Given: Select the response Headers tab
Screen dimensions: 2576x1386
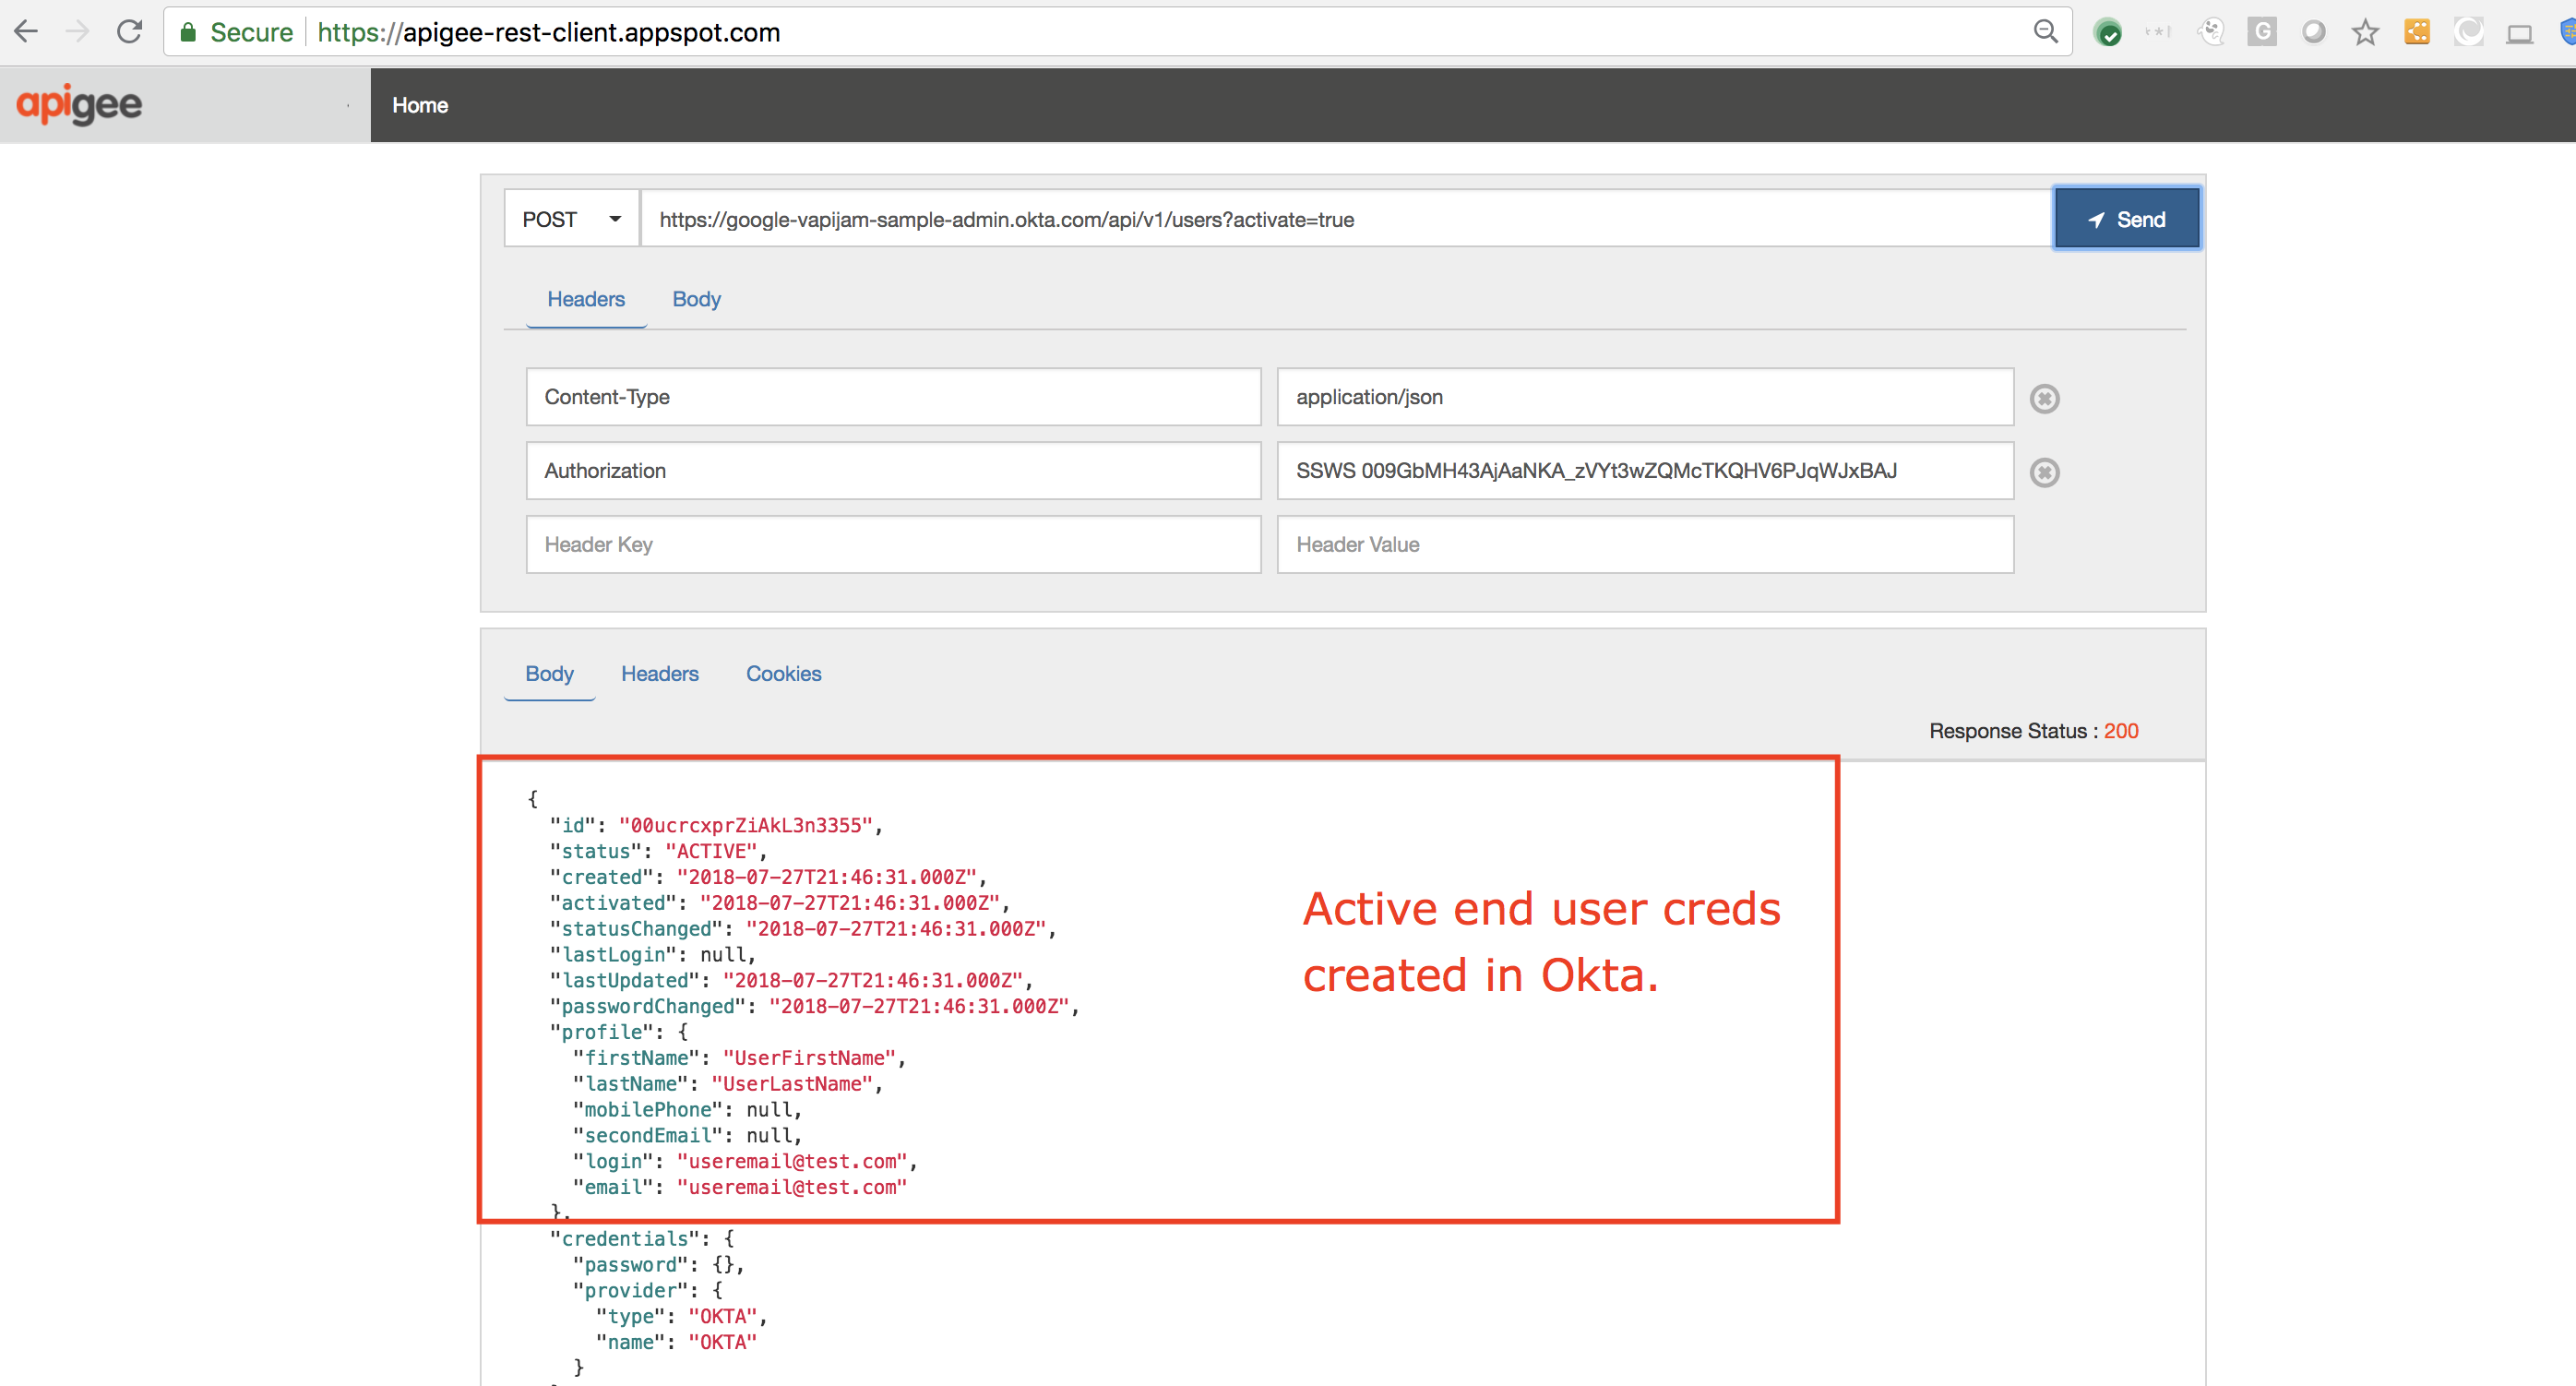Looking at the screenshot, I should (x=660, y=673).
